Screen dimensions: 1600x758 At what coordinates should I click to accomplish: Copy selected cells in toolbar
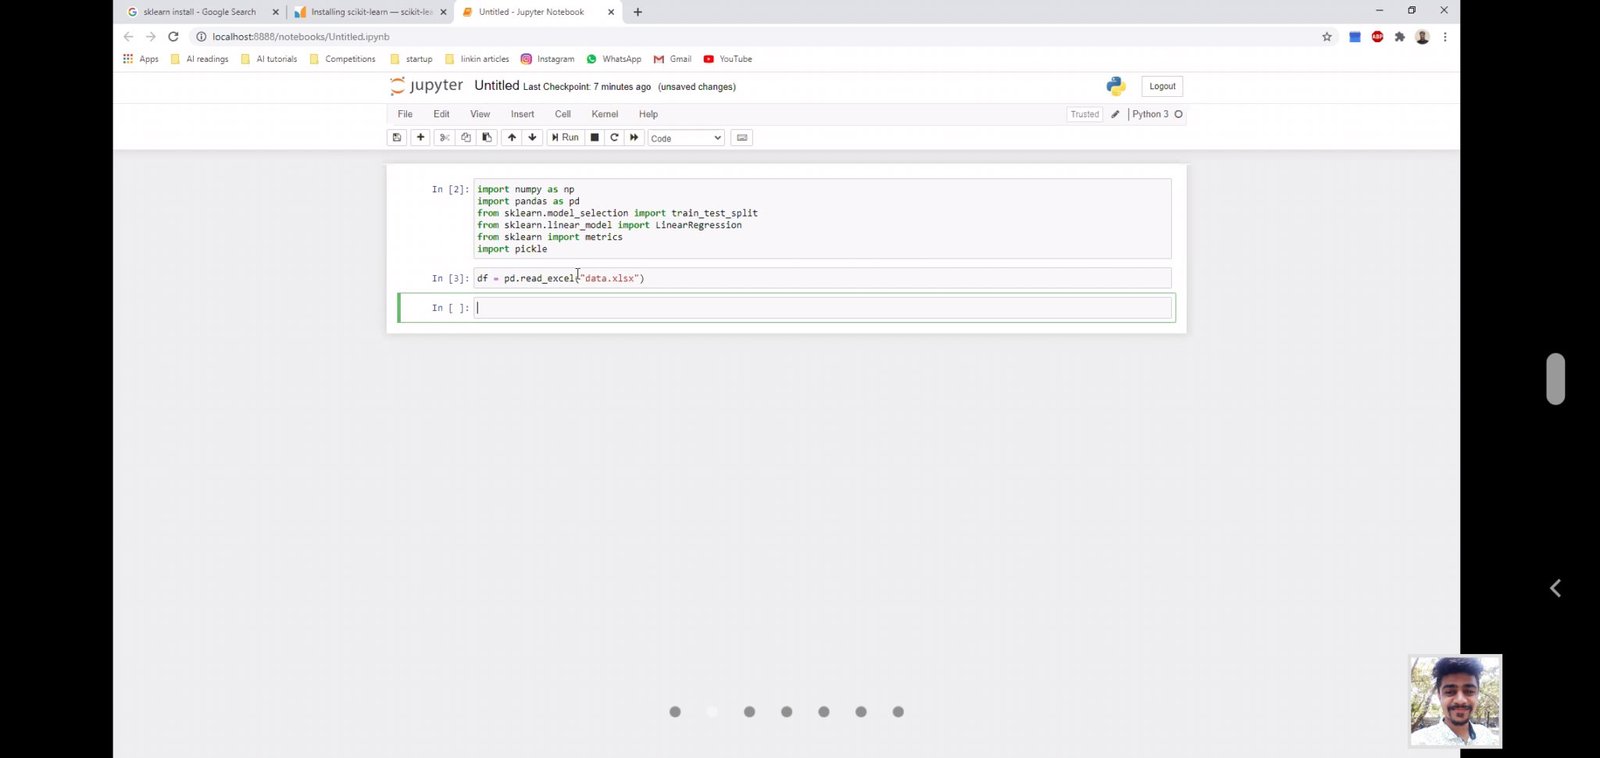466,138
